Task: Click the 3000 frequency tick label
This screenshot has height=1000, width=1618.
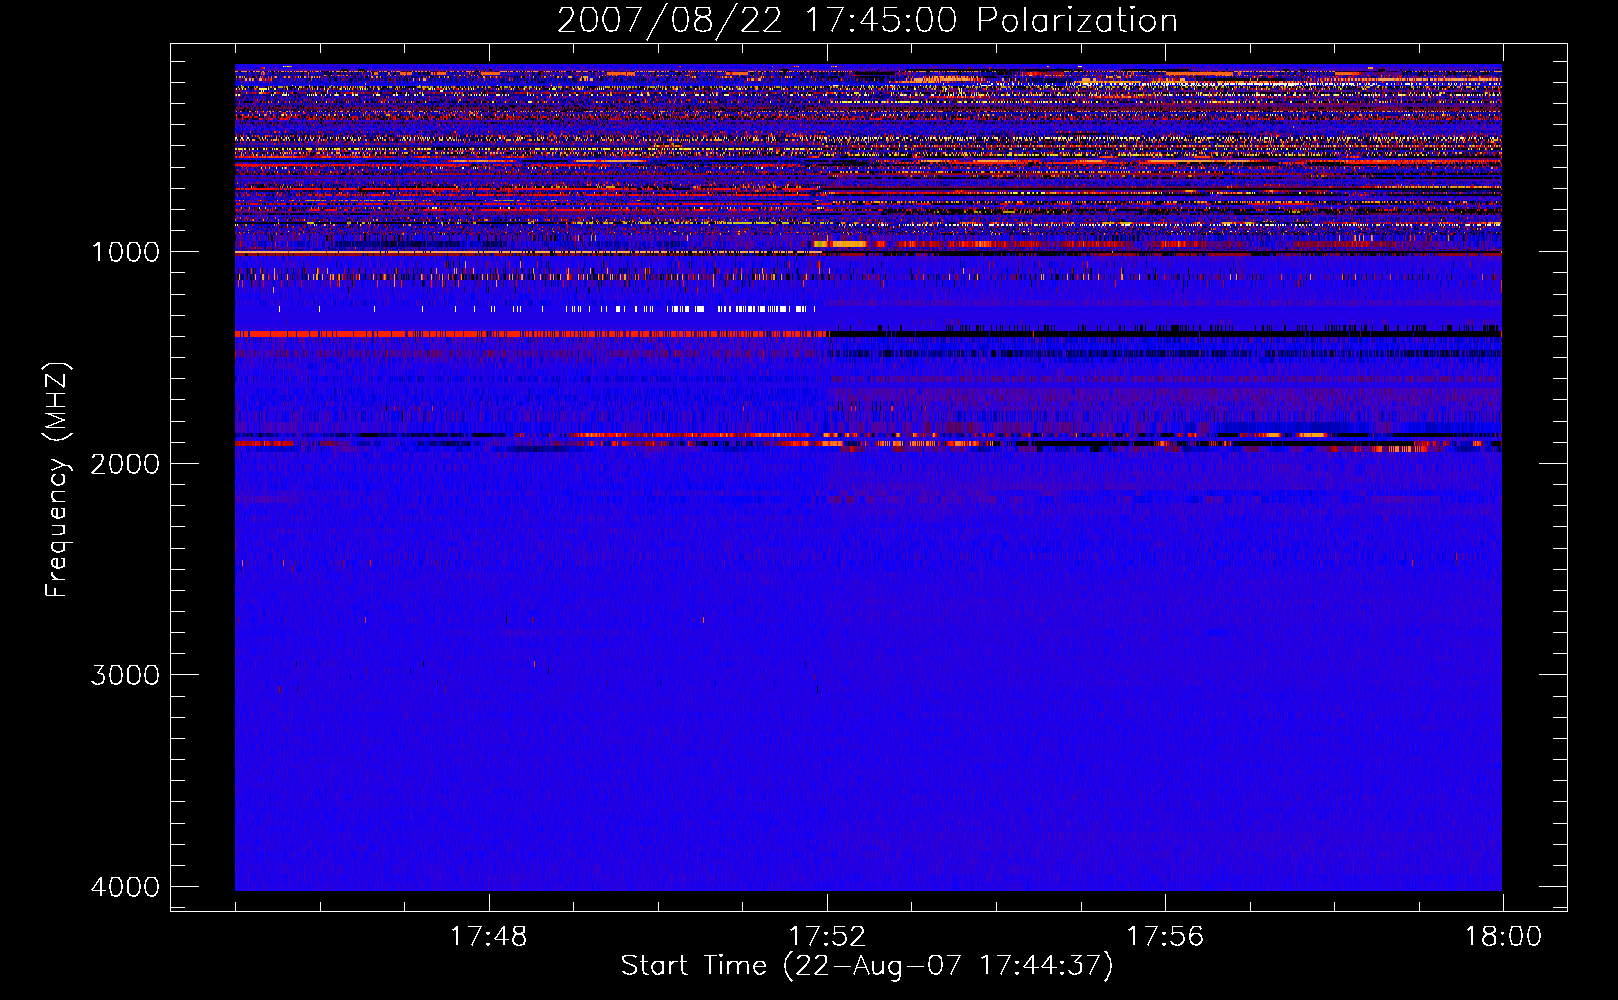Action: pos(125,675)
